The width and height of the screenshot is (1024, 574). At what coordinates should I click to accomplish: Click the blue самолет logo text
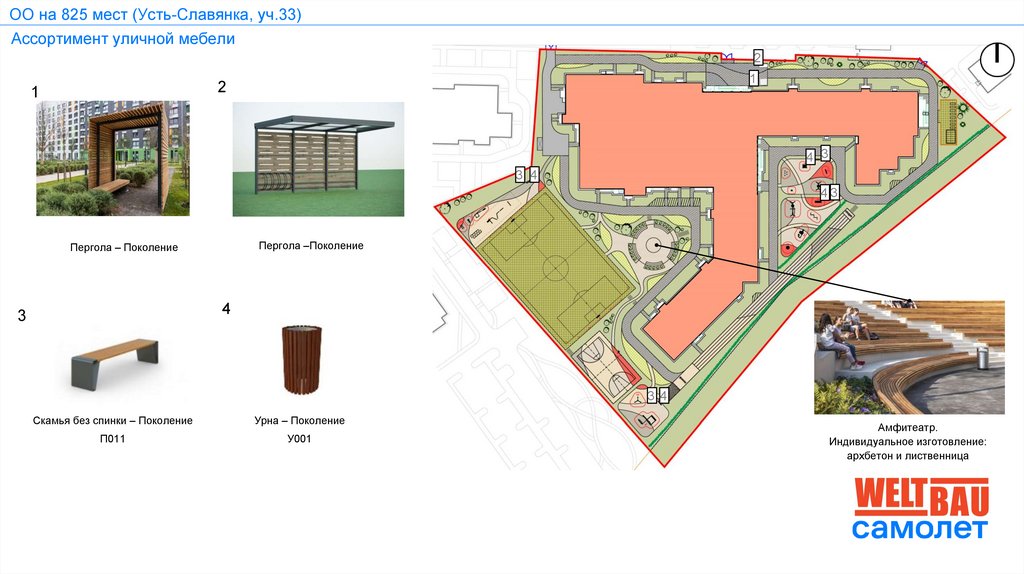(920, 529)
